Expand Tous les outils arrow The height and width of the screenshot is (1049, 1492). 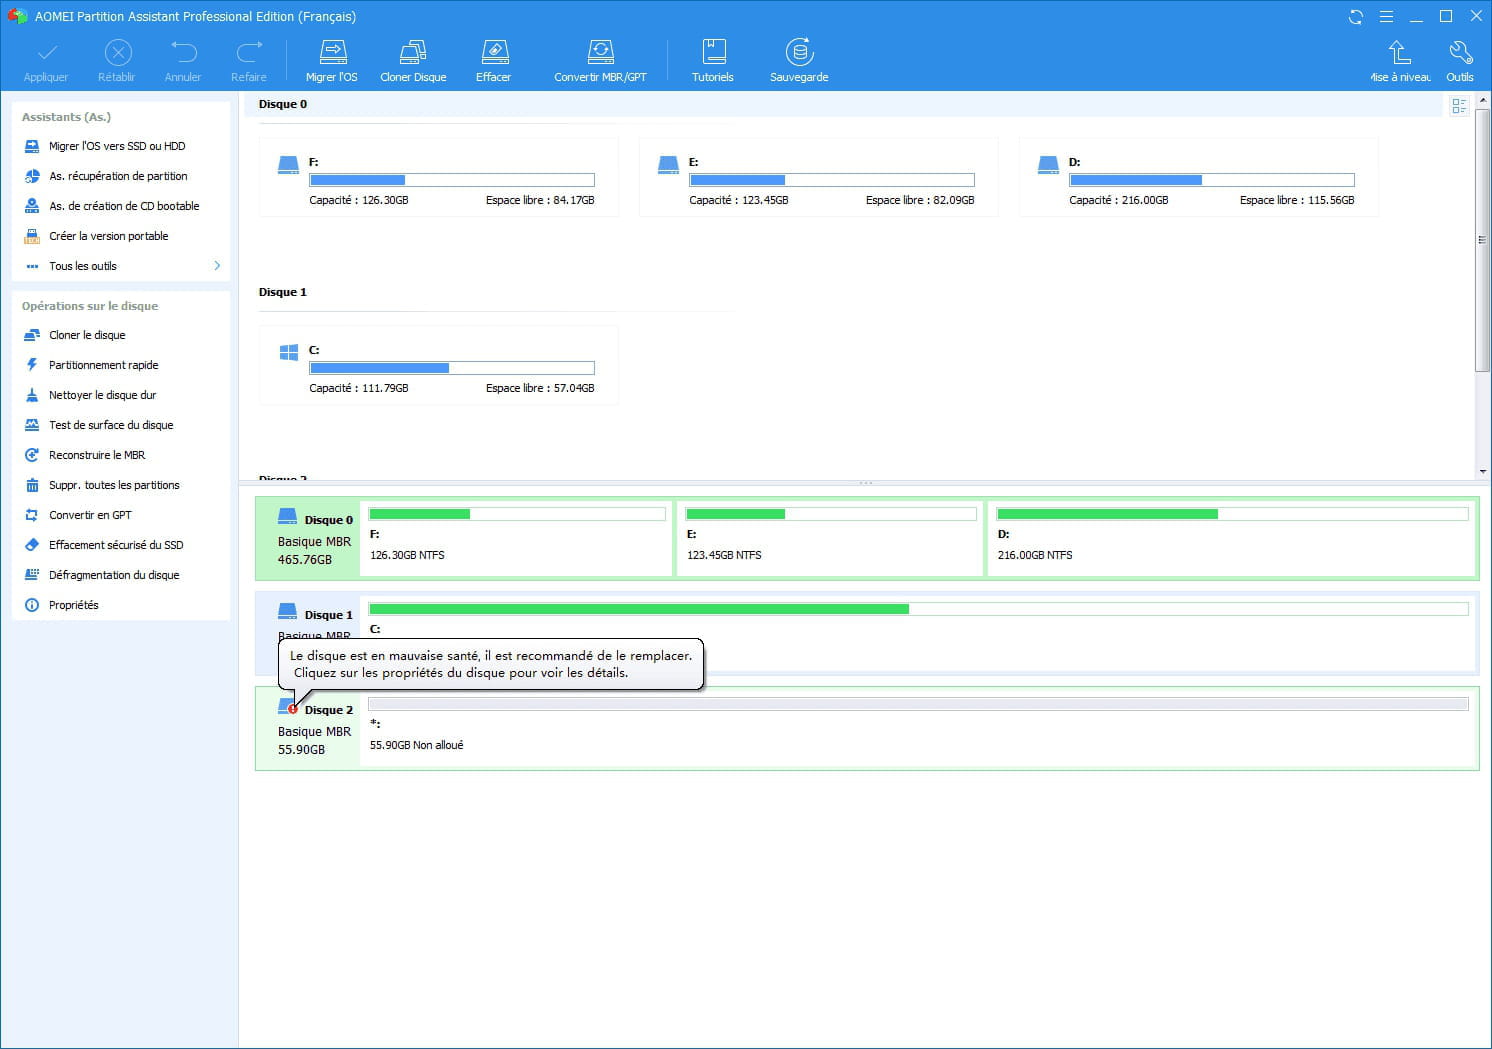pos(217,266)
